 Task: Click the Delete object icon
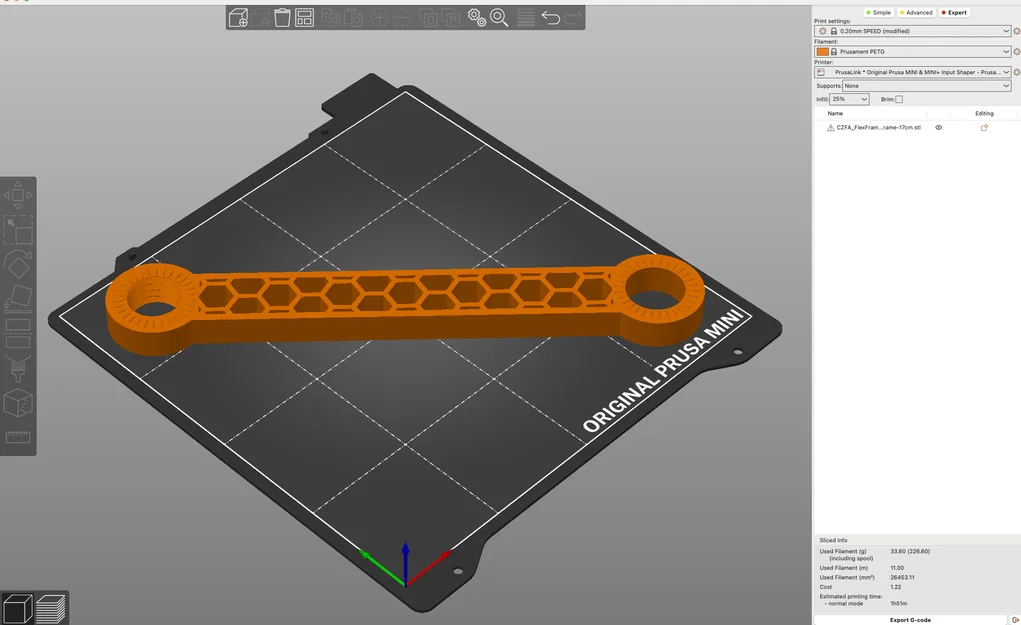(x=260, y=18)
